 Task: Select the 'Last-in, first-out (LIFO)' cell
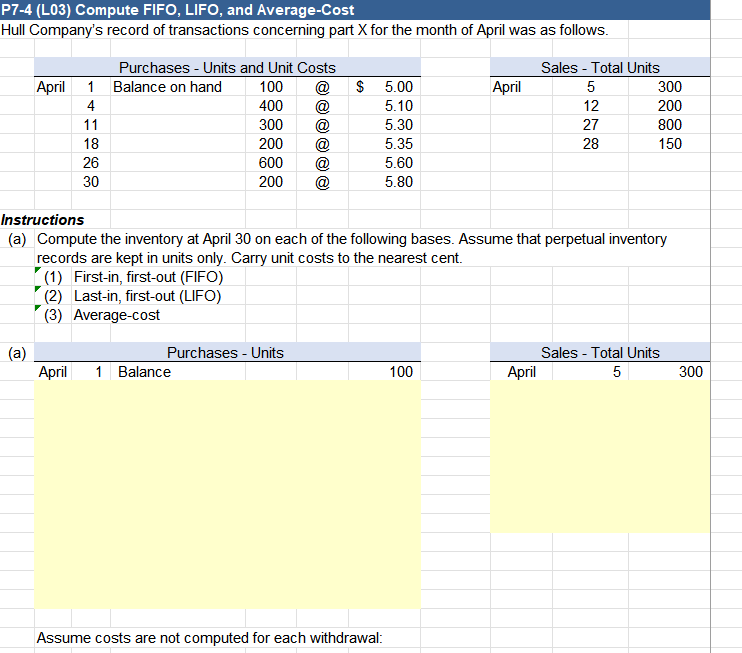coord(148,296)
